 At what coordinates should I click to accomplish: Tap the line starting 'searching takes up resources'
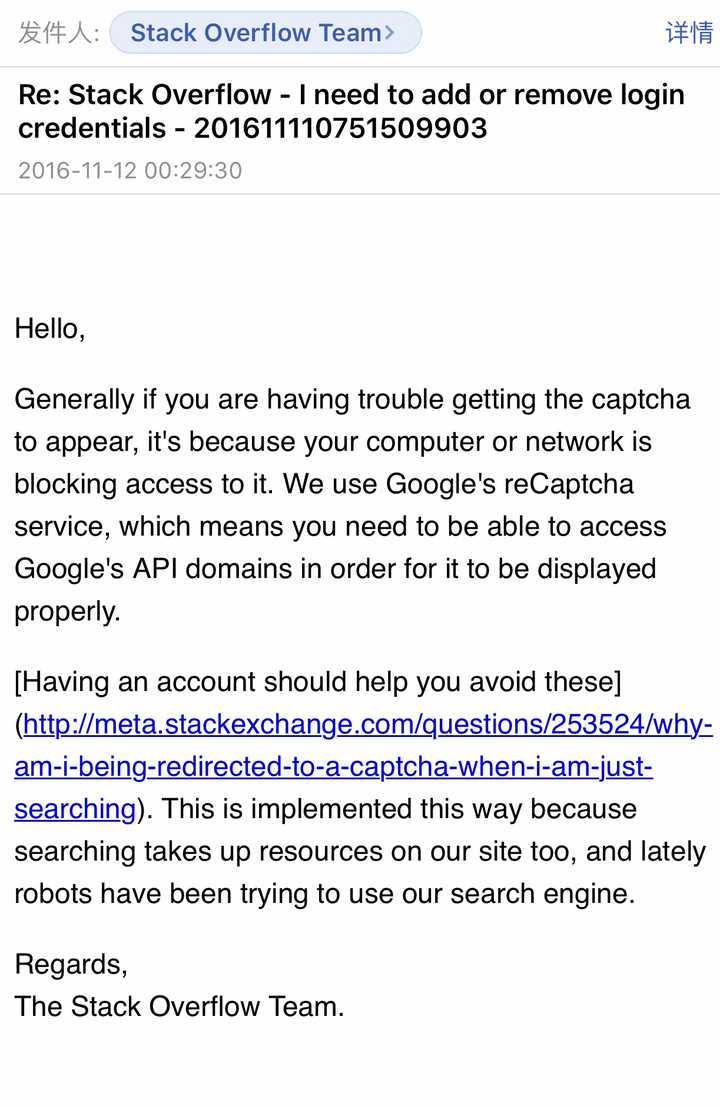(x=360, y=851)
